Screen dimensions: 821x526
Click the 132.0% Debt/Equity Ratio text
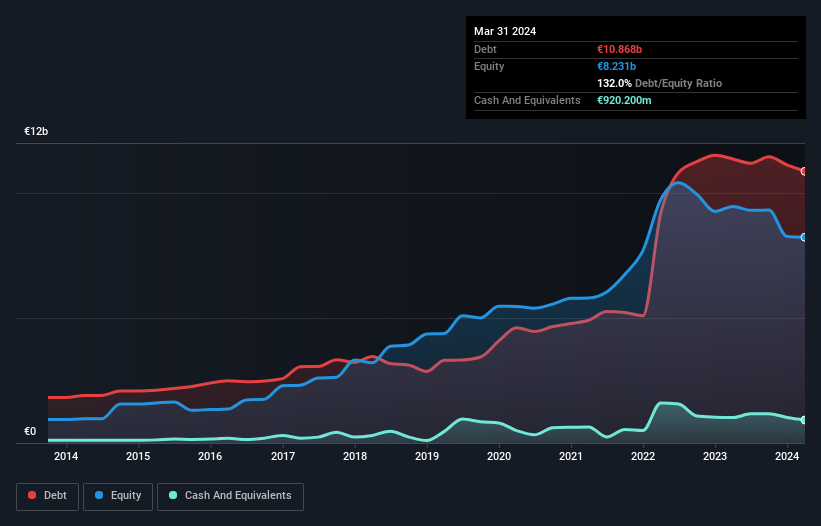(x=659, y=83)
